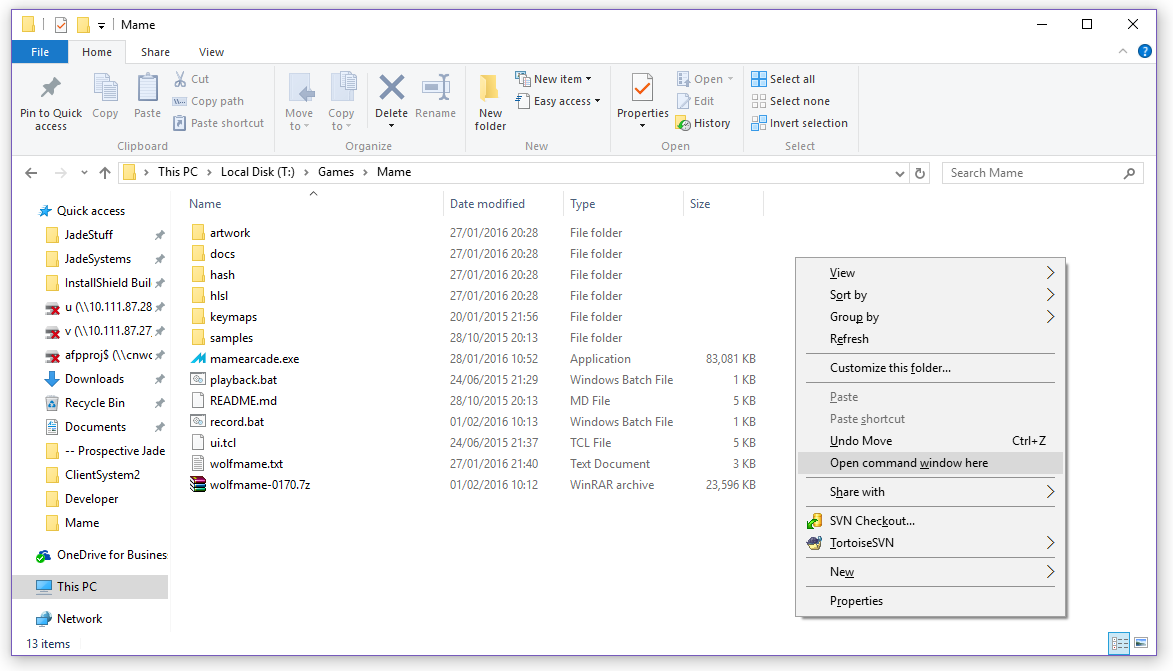
Task: Open the recent locations dropdown arrow
Action: 84,173
